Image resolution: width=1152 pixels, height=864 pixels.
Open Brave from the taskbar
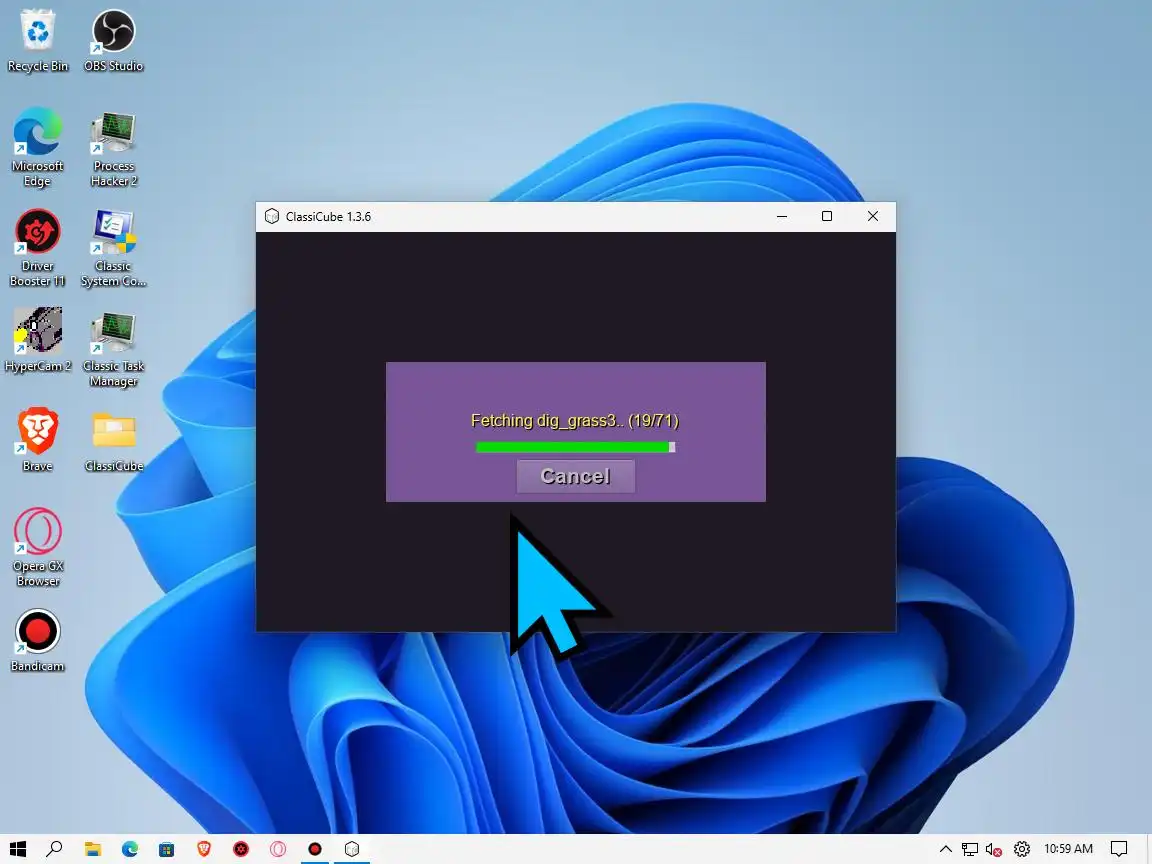pos(204,849)
